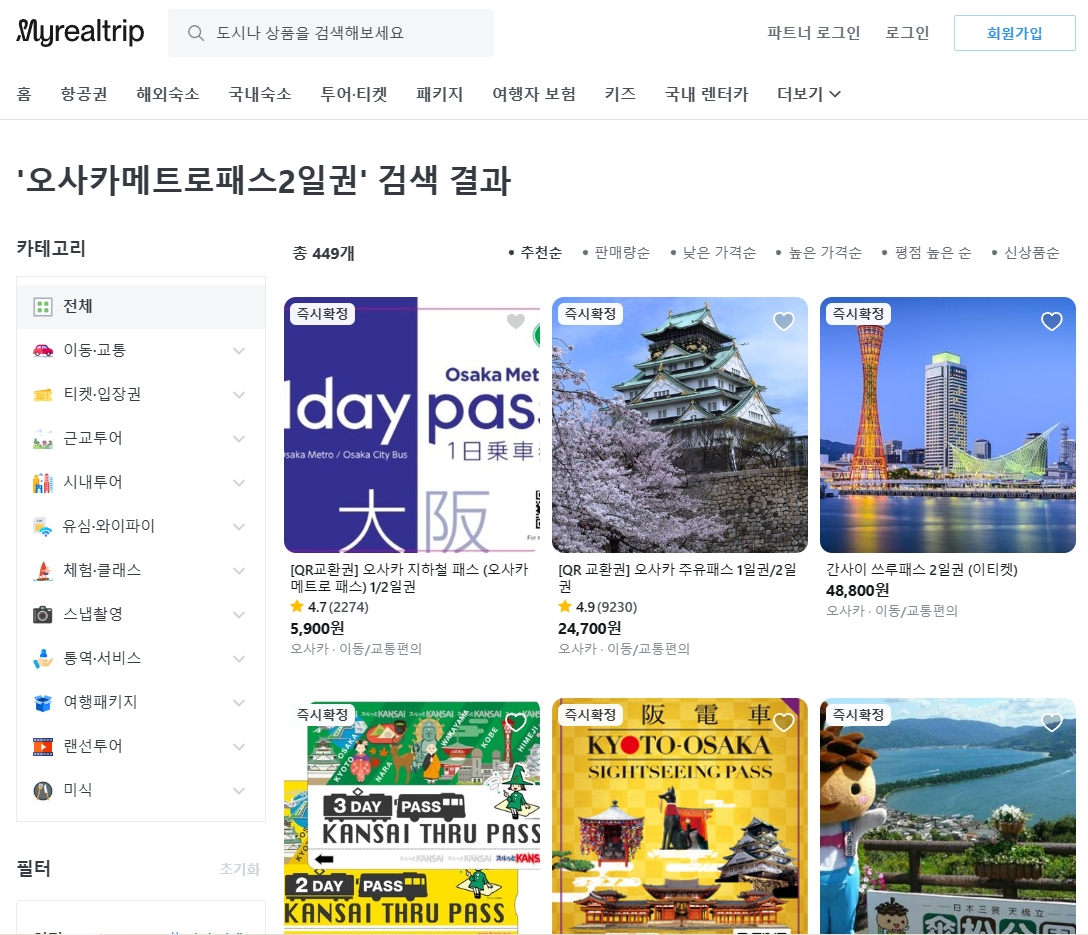1088x935 pixels.
Task: Click the 통역·서비스 hand icon
Action: pyautogui.click(x=43, y=658)
